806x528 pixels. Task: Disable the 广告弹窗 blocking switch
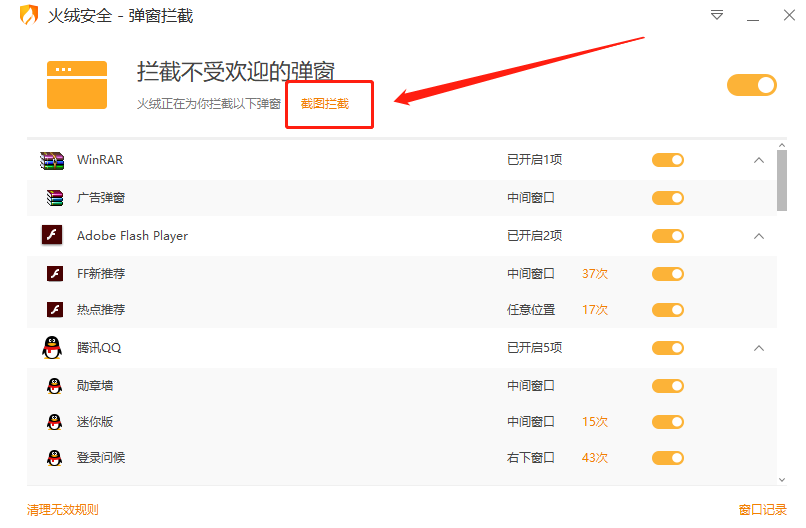coord(668,198)
